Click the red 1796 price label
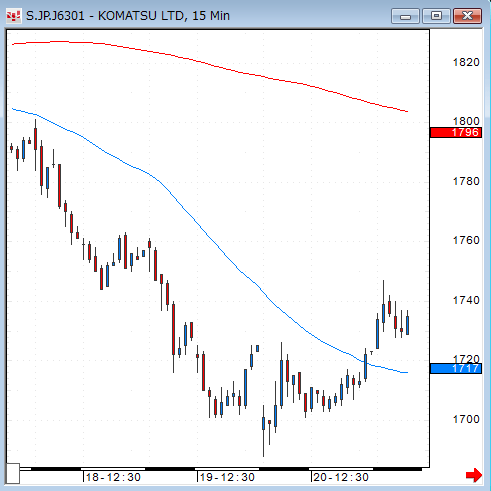This screenshot has height=491, width=491. pyautogui.click(x=456, y=132)
